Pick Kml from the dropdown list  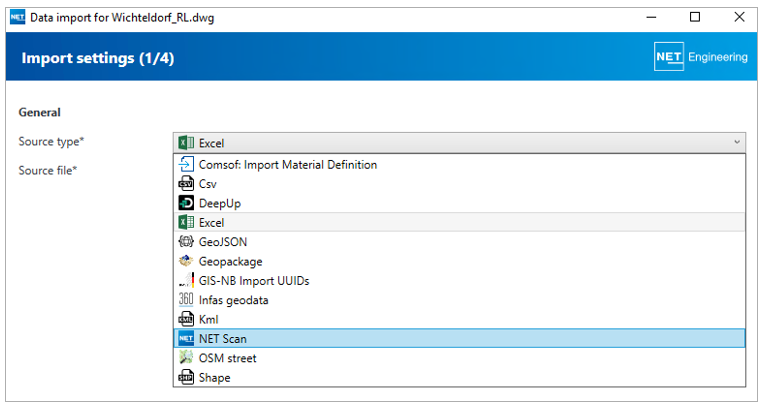[x=459, y=319]
